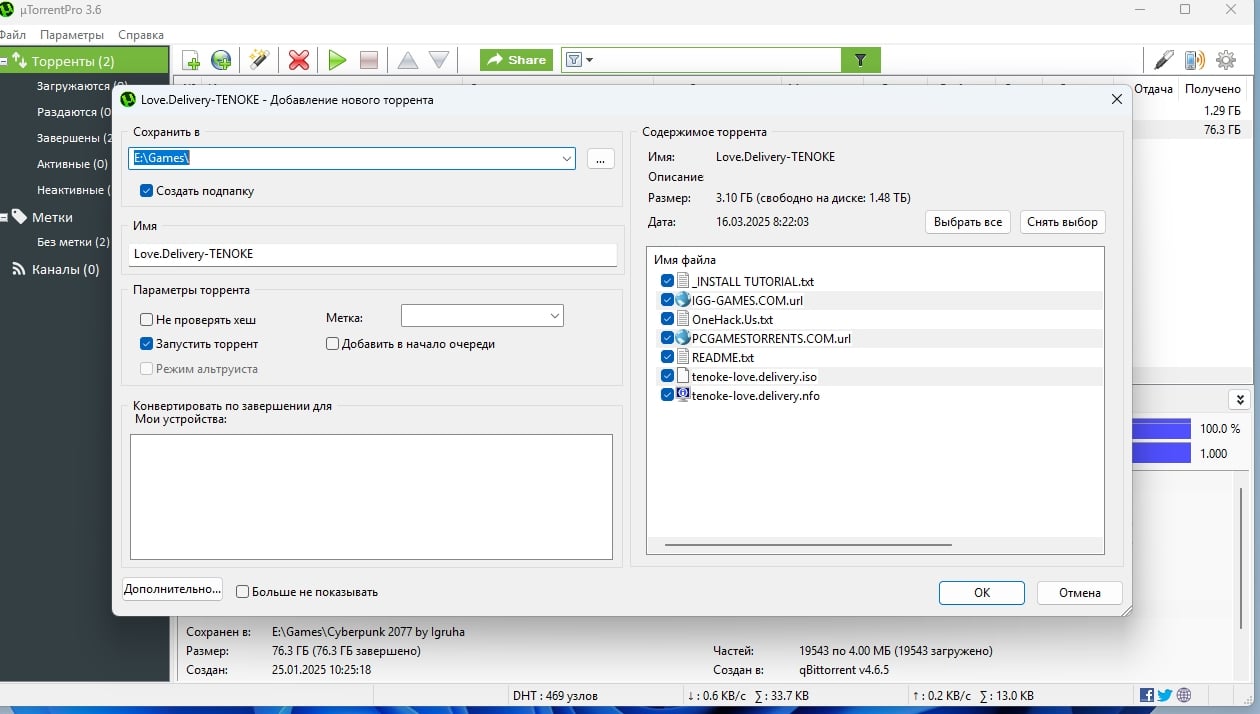This screenshot has width=1260, height=714.
Task: Open the Файл menu
Action: pos(12,35)
